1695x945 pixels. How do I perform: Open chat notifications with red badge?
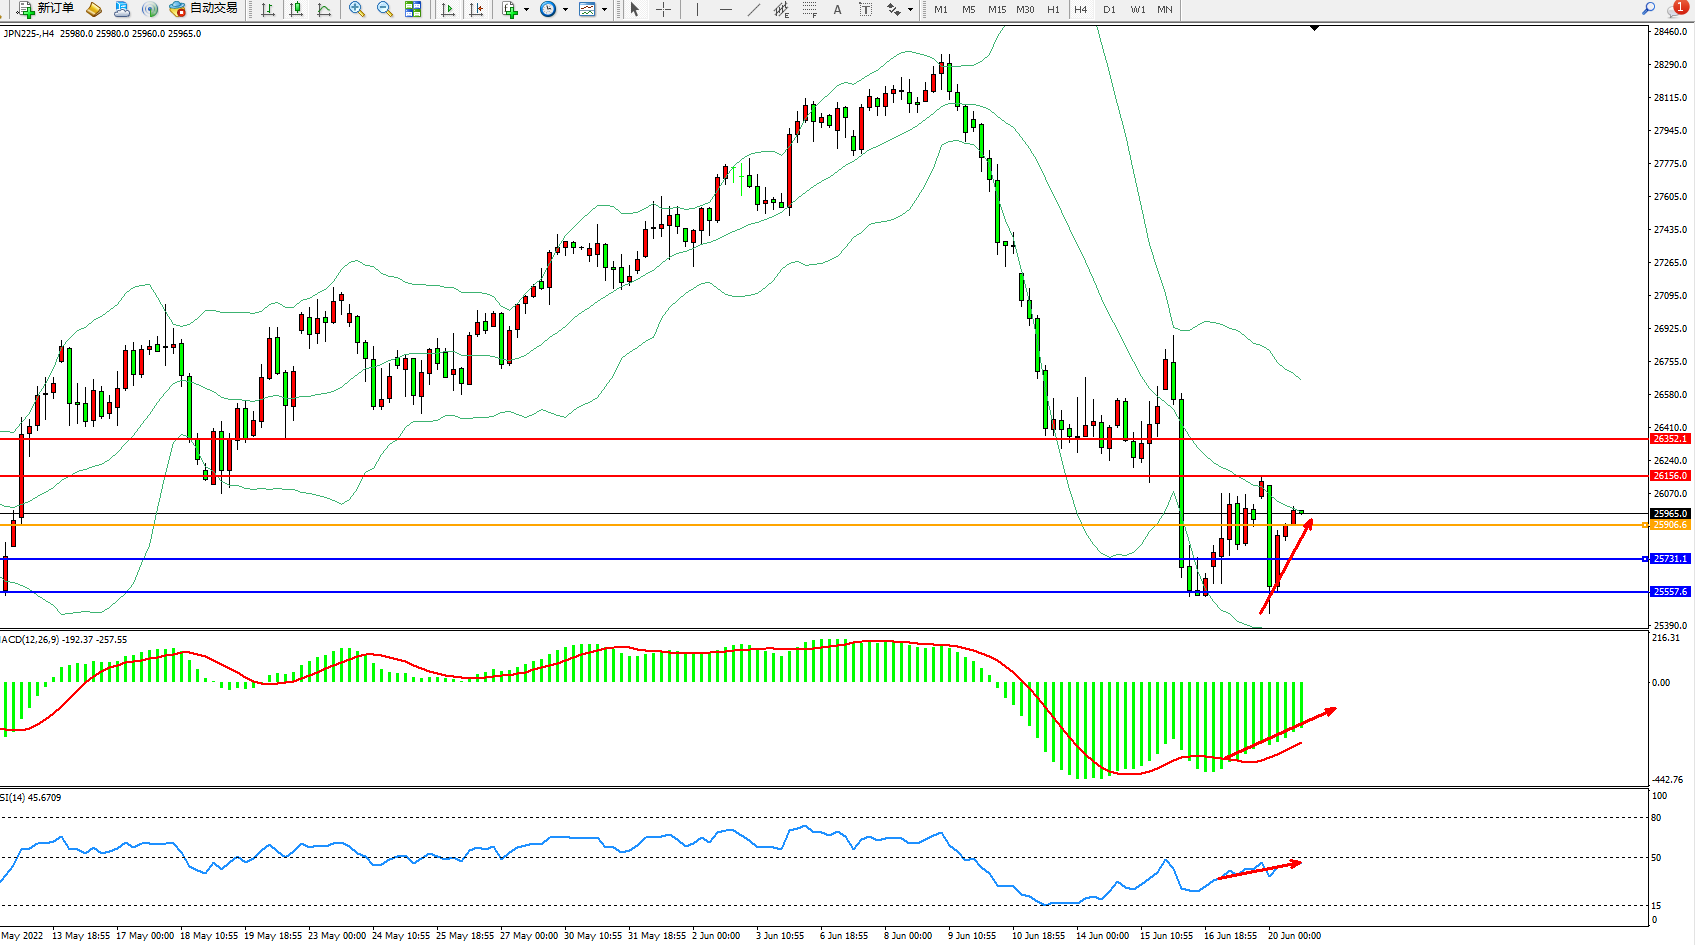(1676, 8)
